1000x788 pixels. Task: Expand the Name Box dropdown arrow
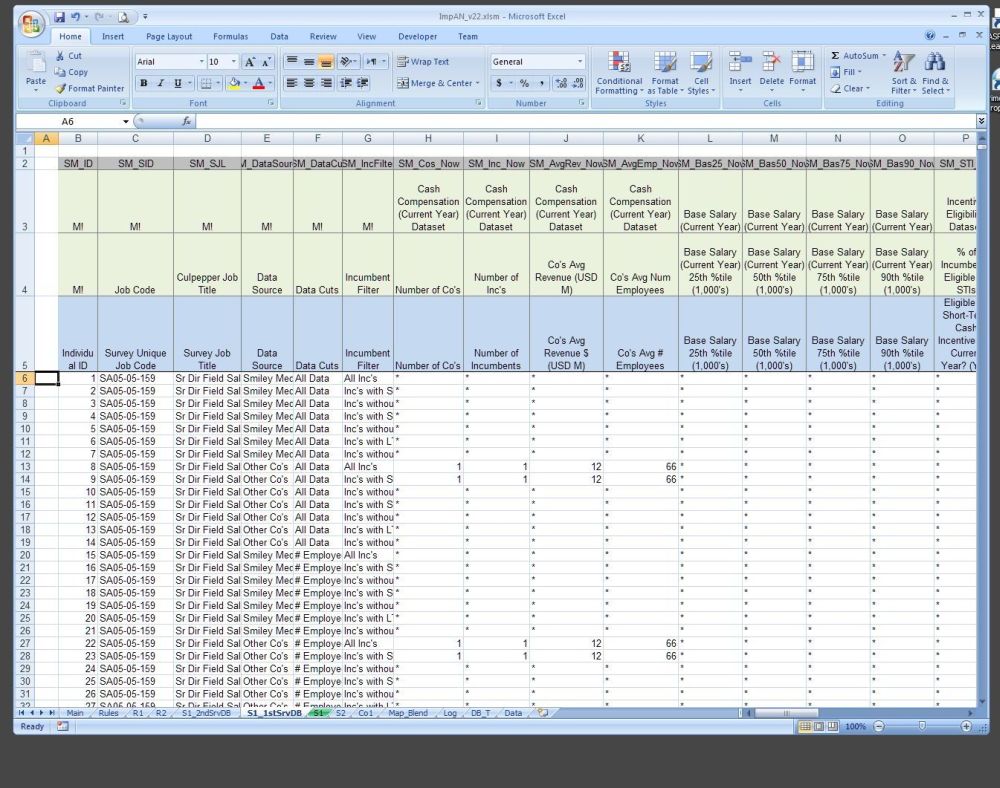click(126, 121)
